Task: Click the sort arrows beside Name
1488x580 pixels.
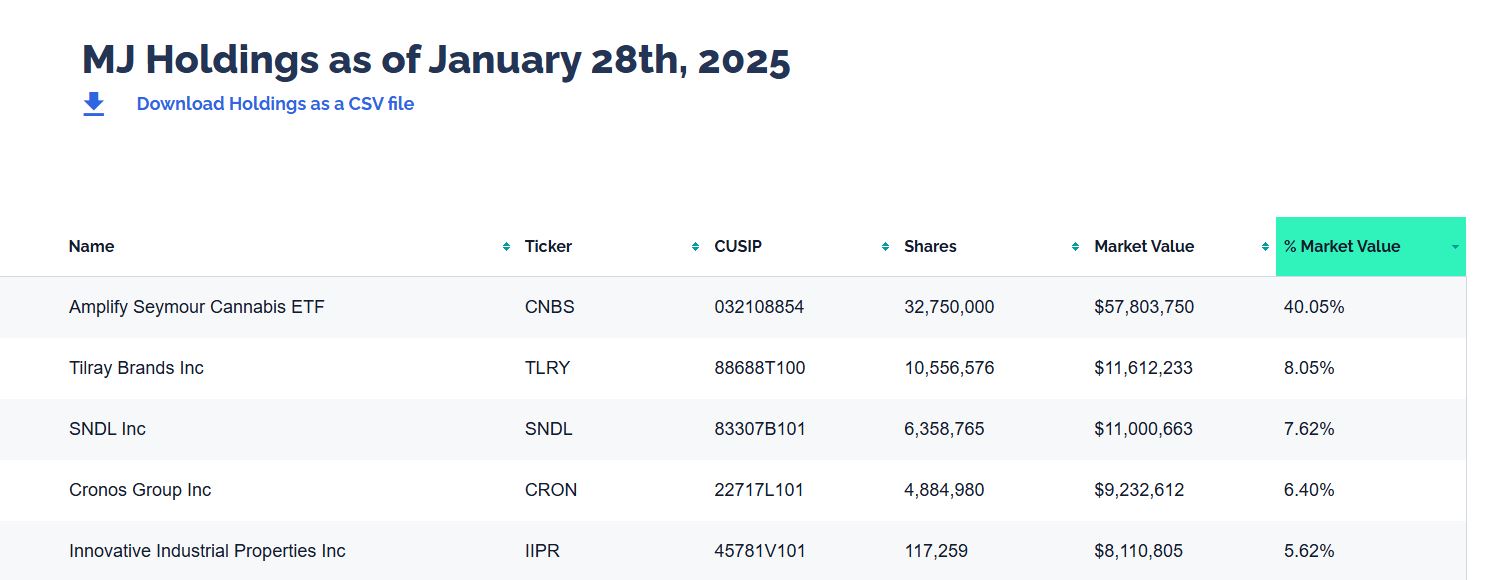Action: click(506, 247)
